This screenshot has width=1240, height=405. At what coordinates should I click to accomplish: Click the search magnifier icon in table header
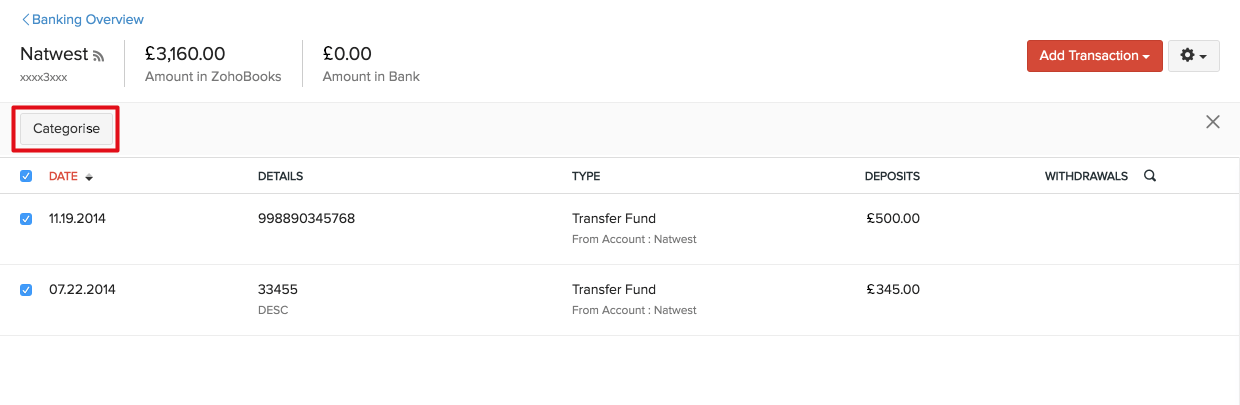[x=1150, y=176]
